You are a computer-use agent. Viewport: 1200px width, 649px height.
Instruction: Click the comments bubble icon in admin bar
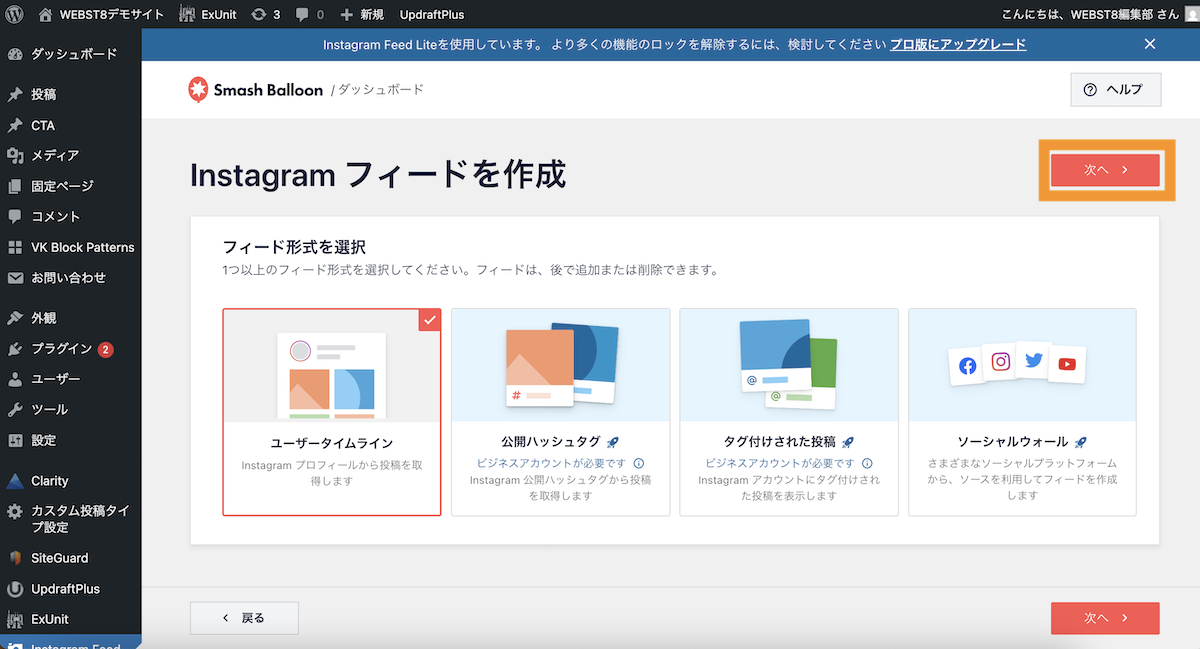(x=309, y=15)
